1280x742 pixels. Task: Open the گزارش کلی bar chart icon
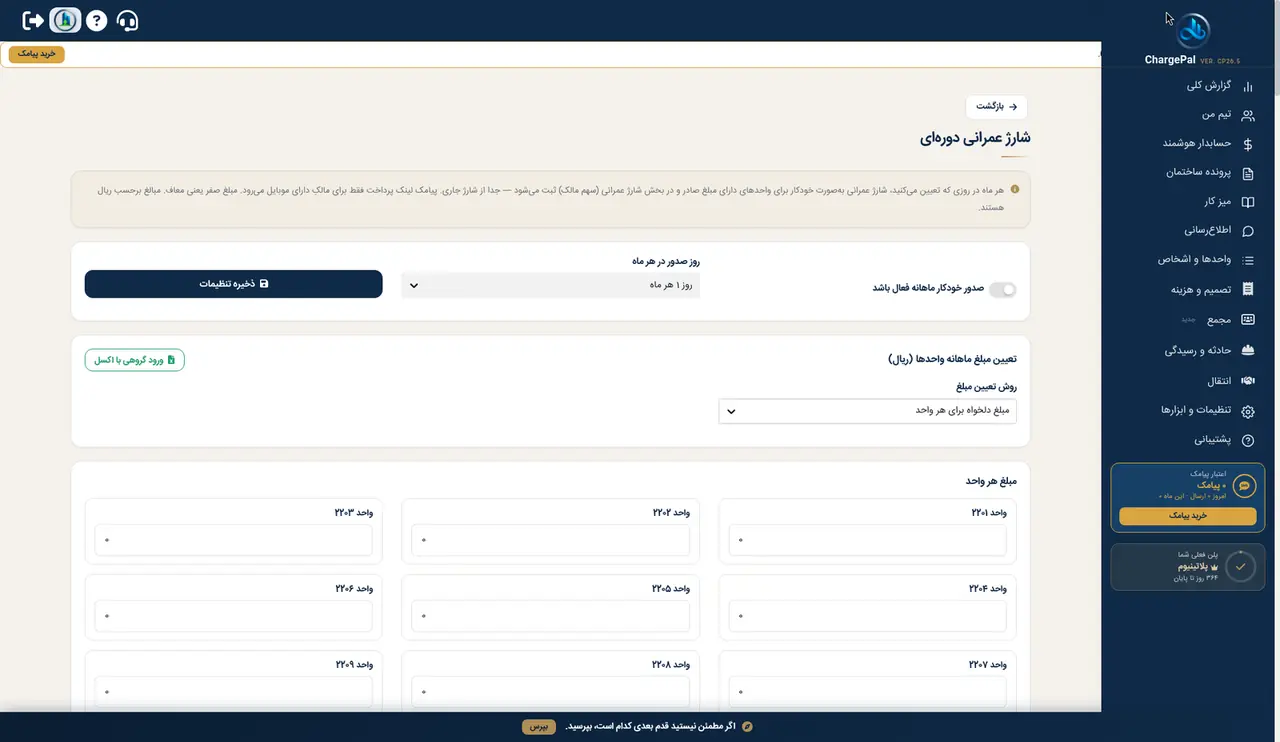tap(1247, 86)
